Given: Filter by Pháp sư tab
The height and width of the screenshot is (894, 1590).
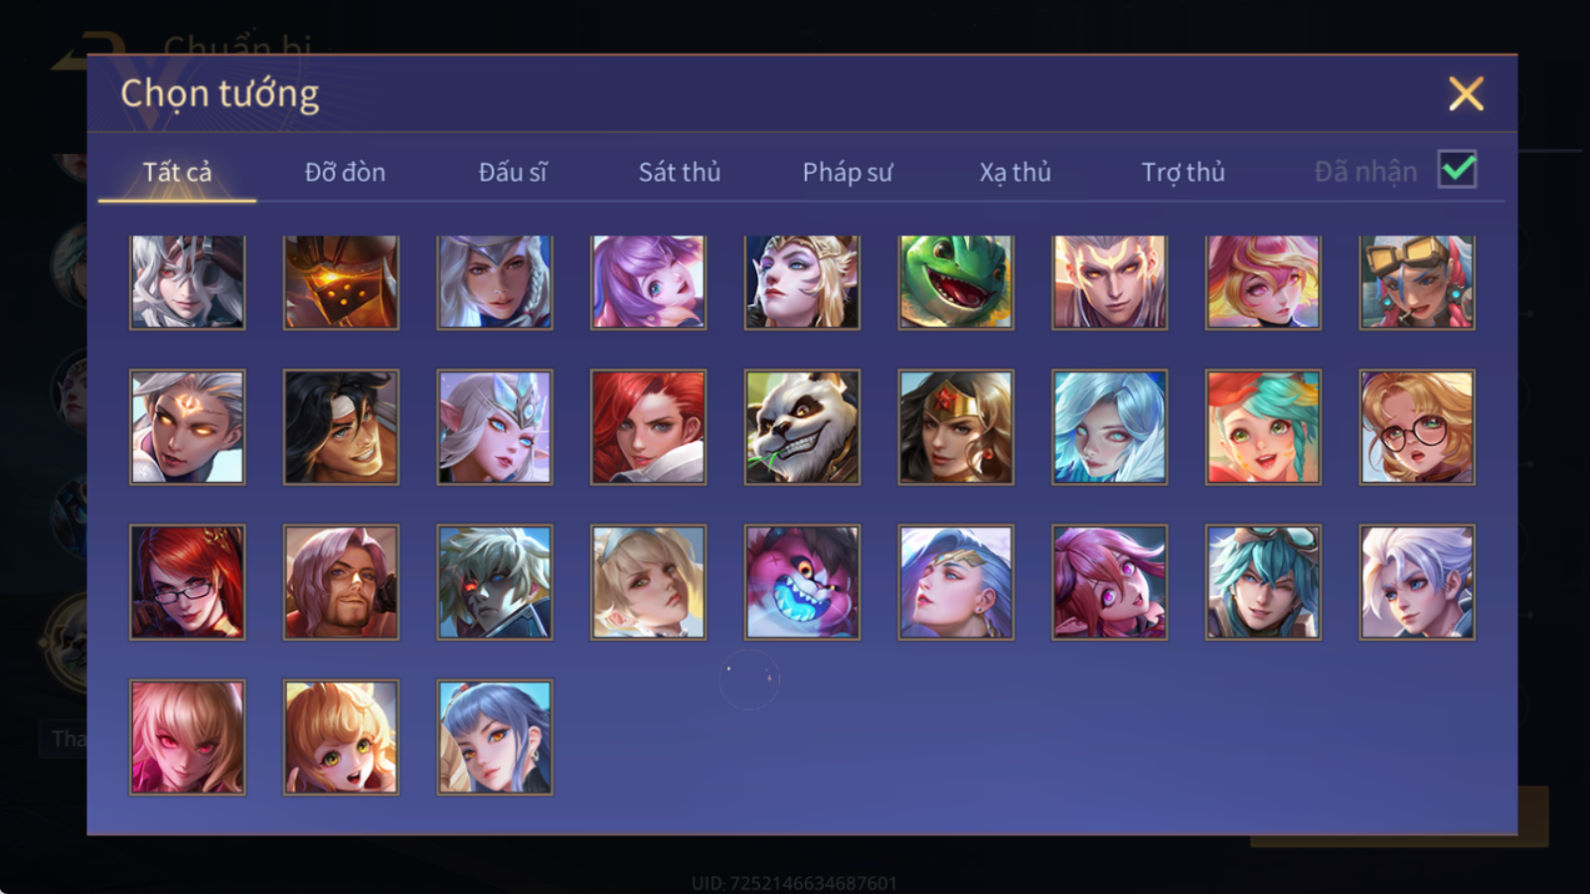Looking at the screenshot, I should (847, 172).
